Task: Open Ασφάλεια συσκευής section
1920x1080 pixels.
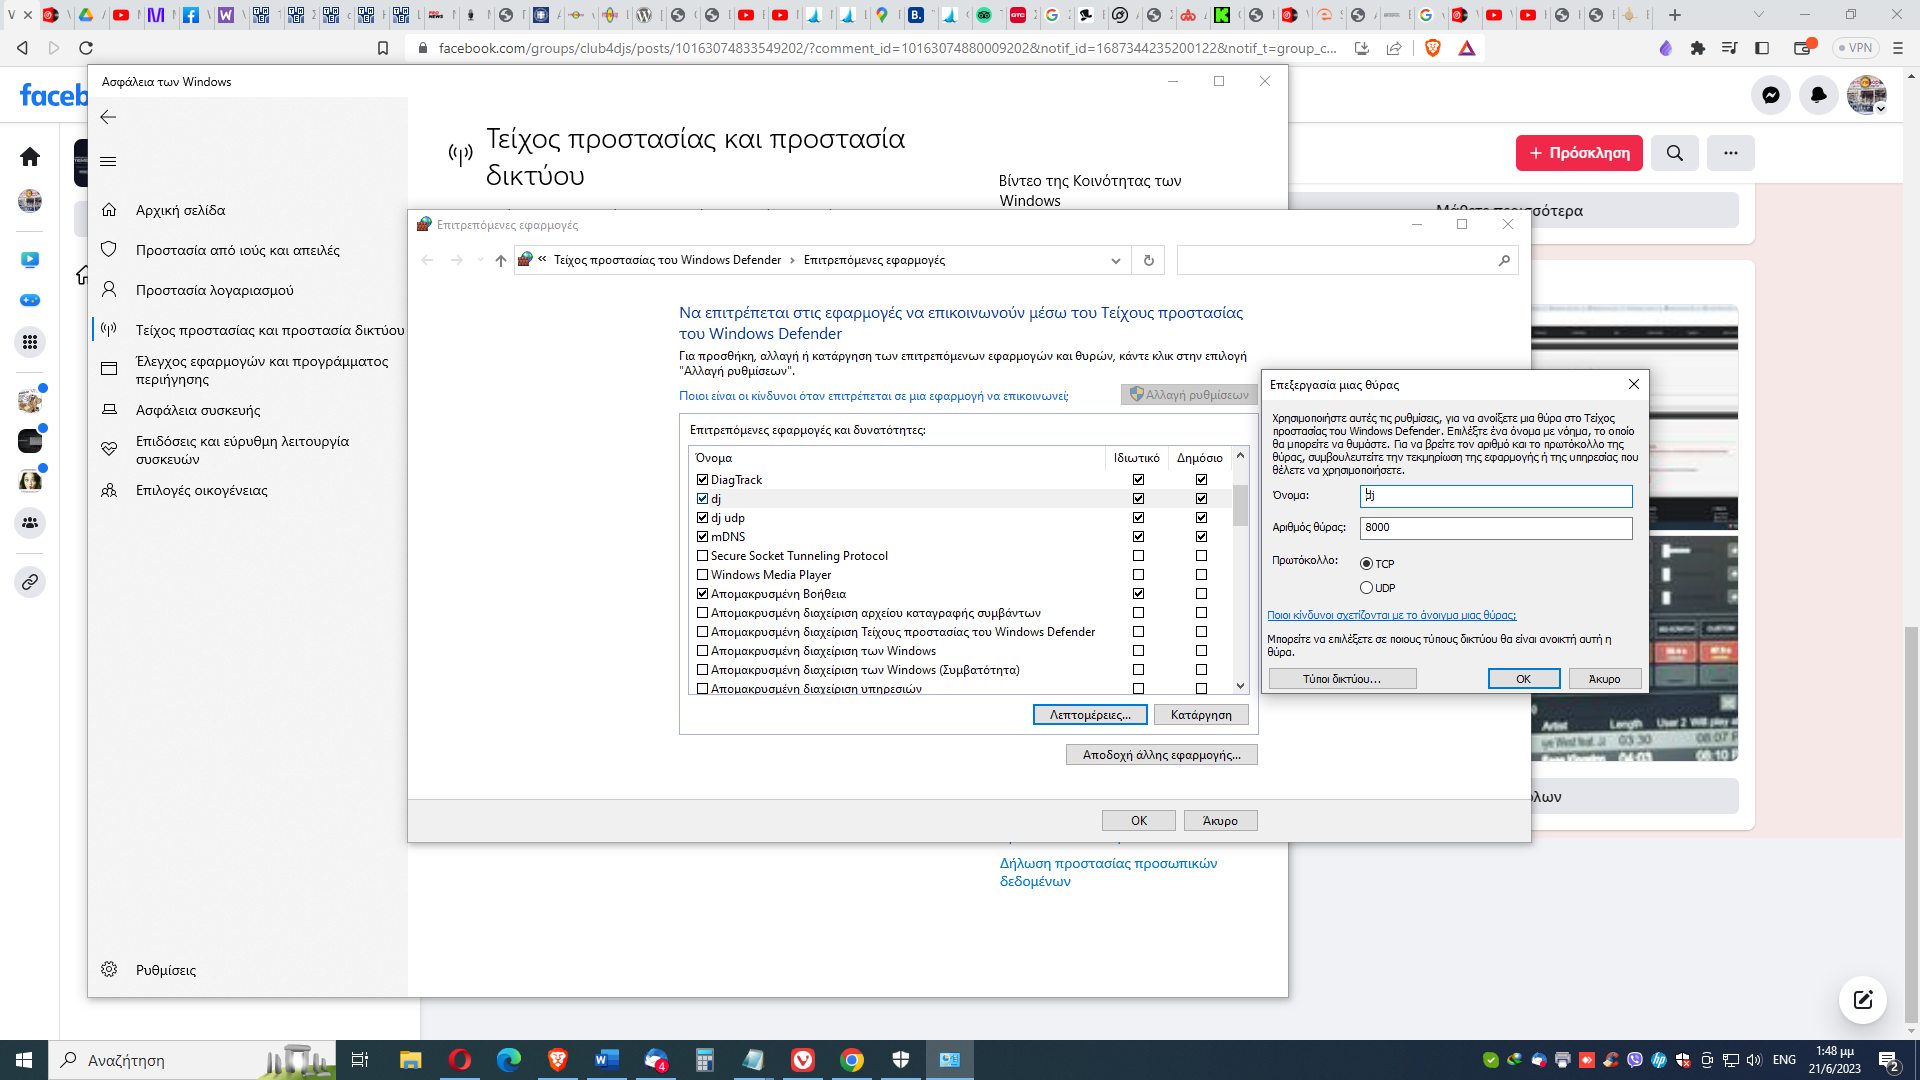Action: (x=198, y=410)
